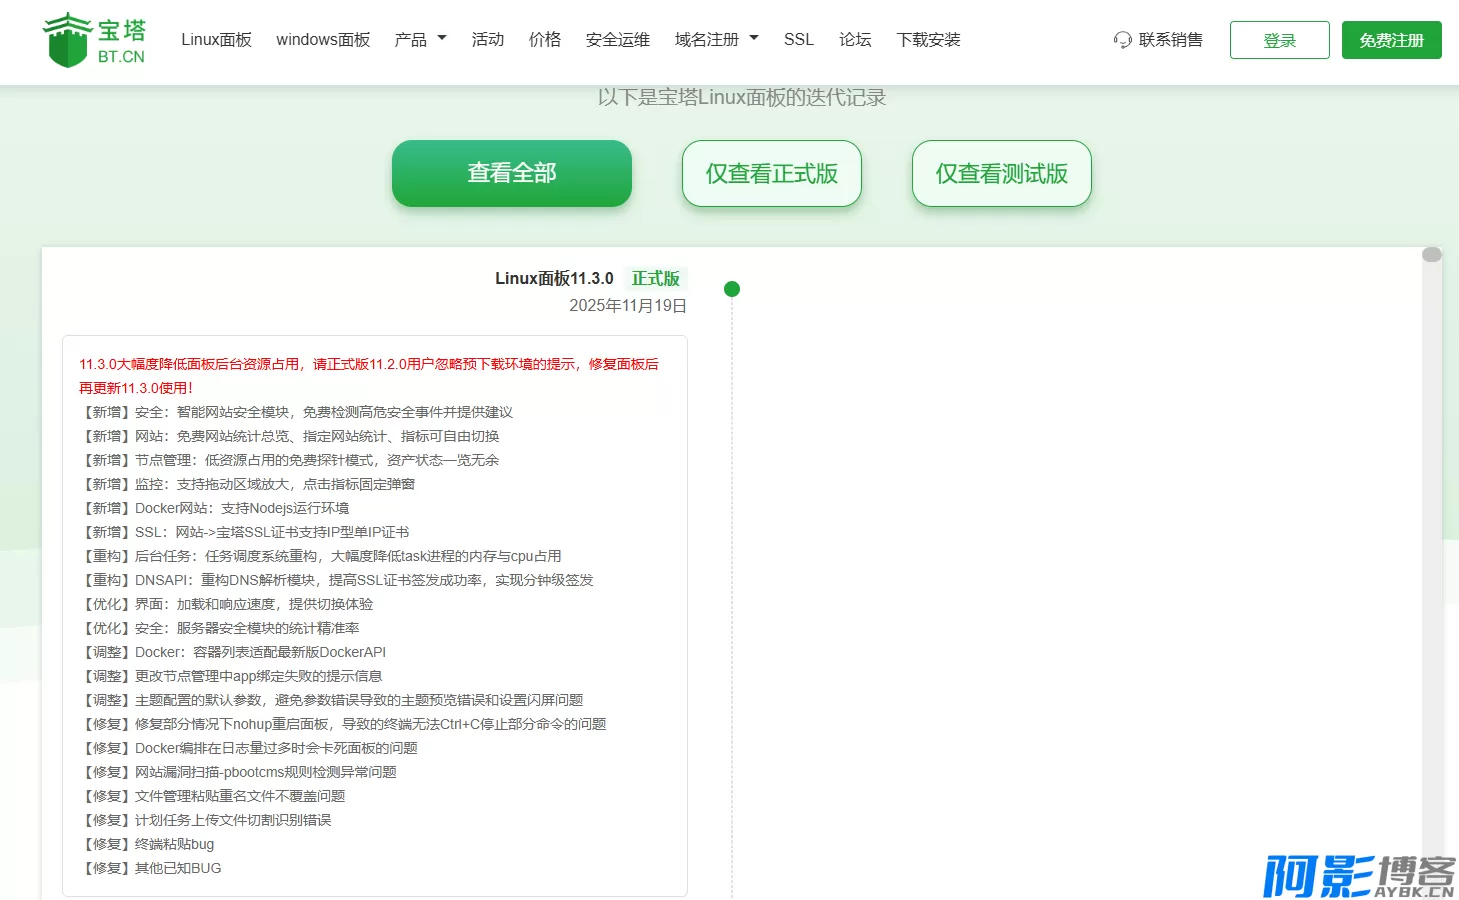Open the 价格 pricing page
This screenshot has height=900, width=1459.
(x=544, y=40)
